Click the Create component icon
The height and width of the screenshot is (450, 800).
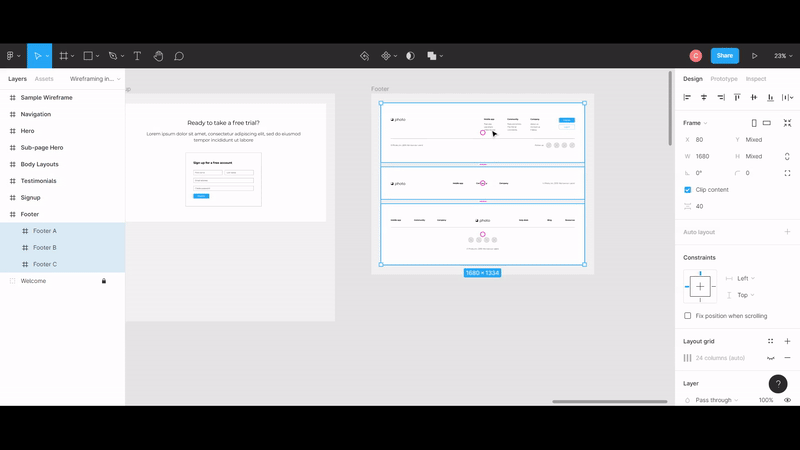386,56
